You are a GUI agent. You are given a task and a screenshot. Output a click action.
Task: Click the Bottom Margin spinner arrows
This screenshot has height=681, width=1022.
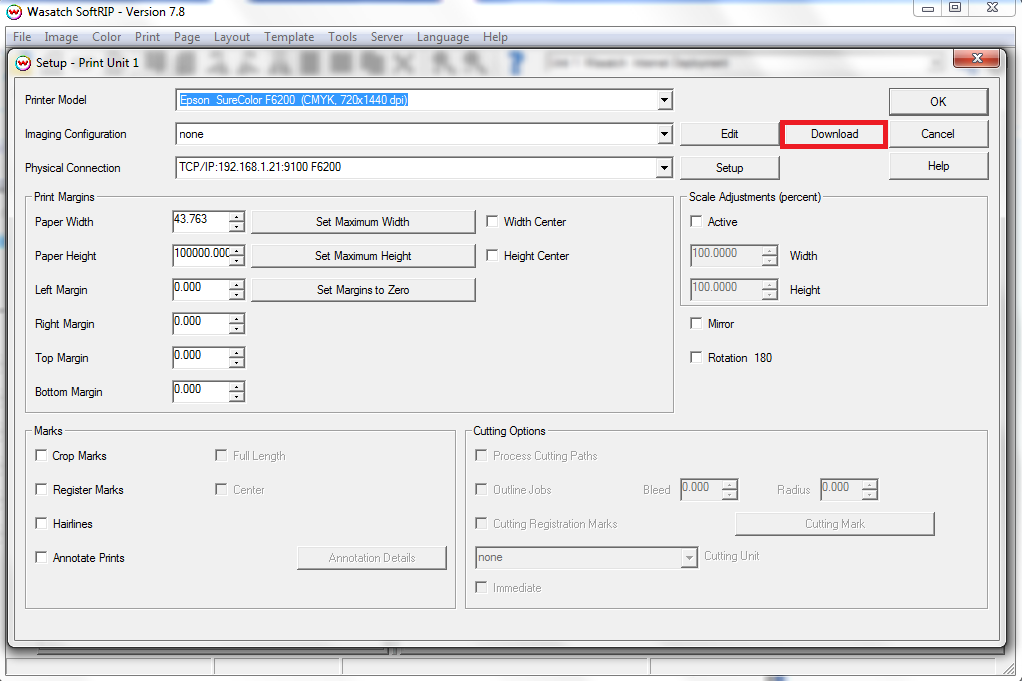[237, 391]
